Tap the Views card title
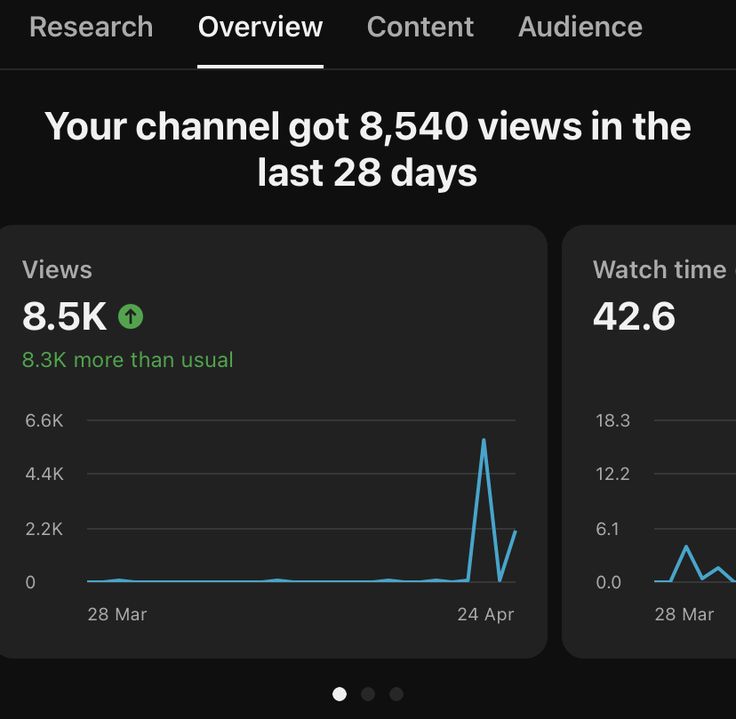Viewport: 736px width, 719px height. tap(57, 270)
